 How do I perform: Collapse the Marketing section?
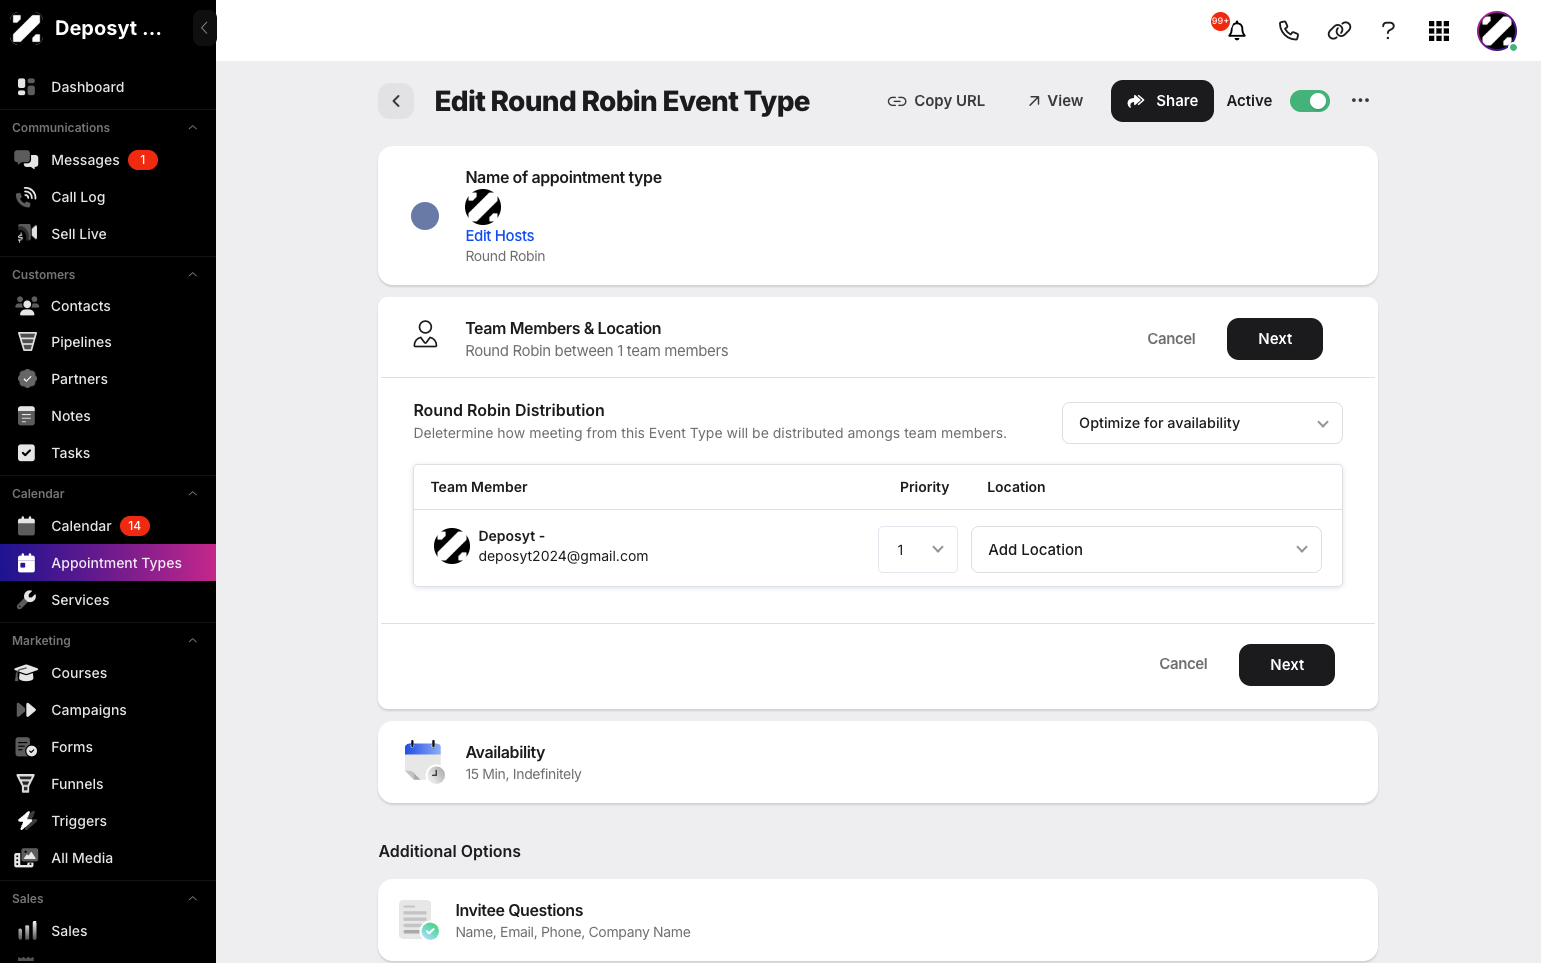(193, 641)
